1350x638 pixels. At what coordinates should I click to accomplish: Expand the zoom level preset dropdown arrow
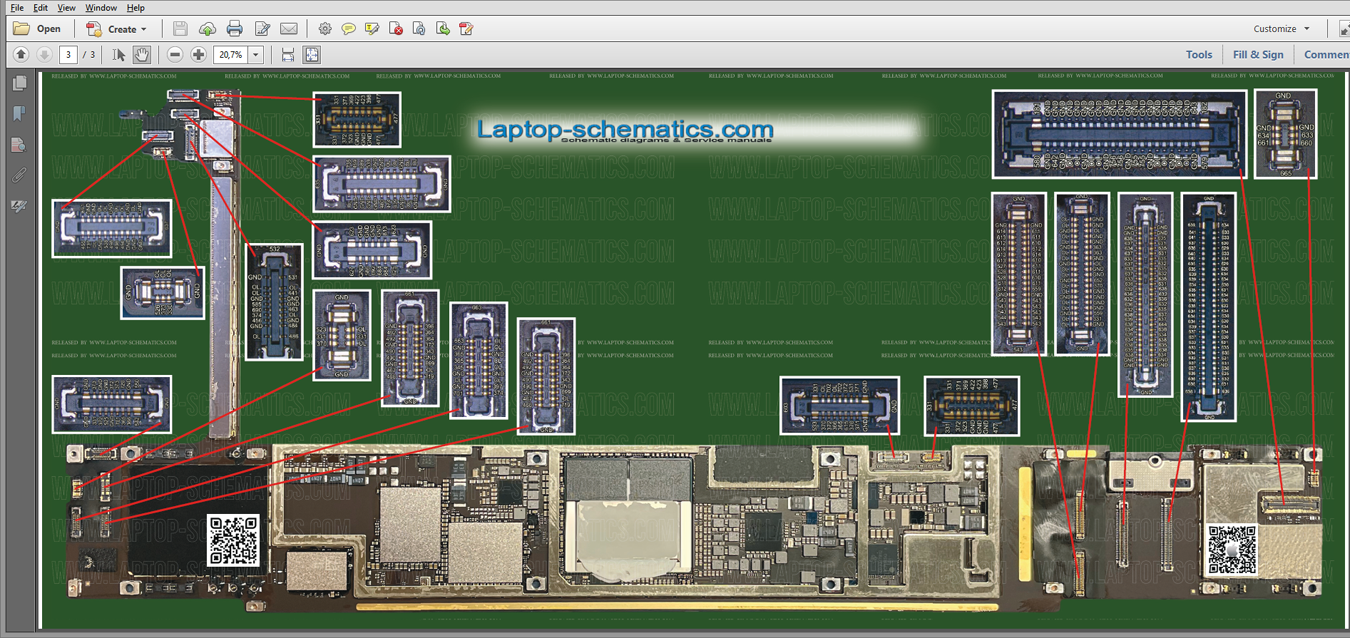pyautogui.click(x=256, y=55)
